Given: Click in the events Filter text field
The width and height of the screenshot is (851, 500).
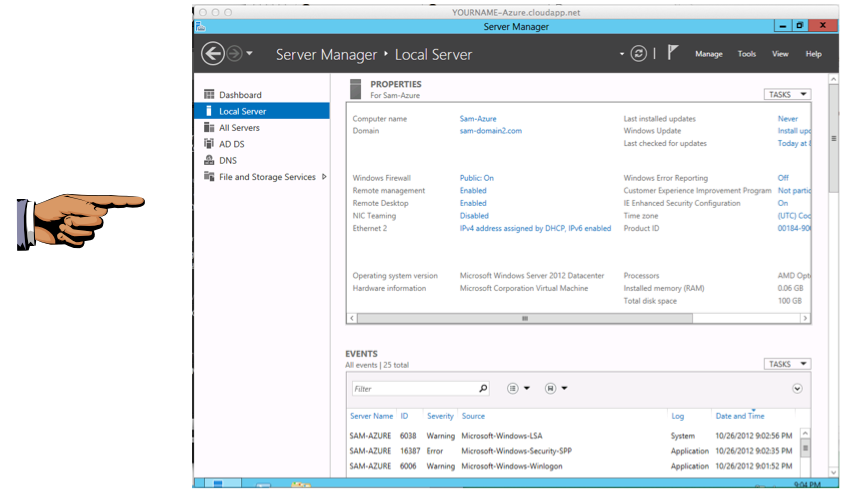Looking at the screenshot, I should [x=412, y=389].
